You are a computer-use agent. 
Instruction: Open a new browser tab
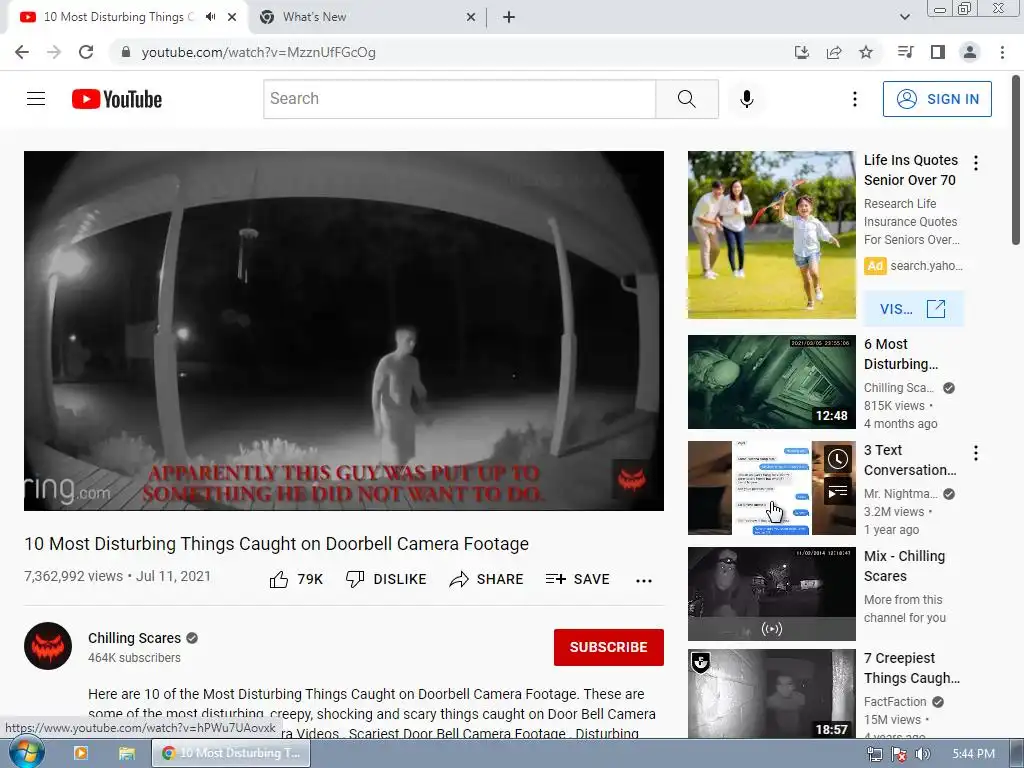click(x=509, y=17)
